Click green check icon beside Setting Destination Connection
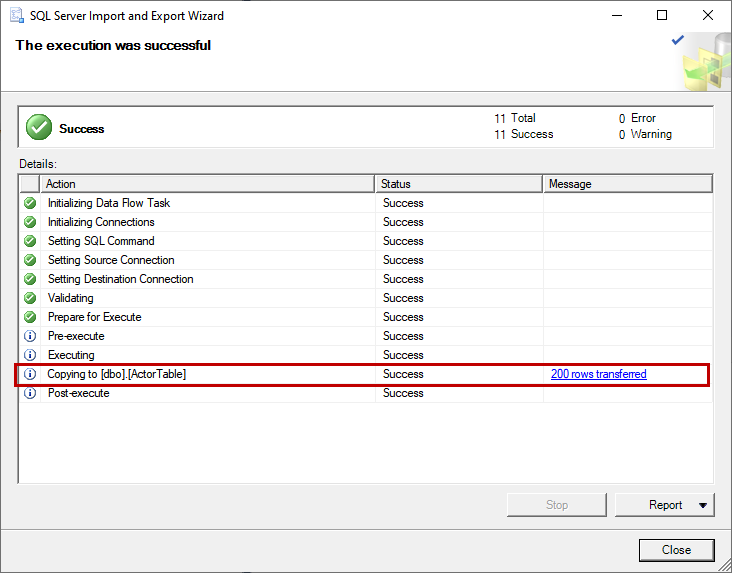The width and height of the screenshot is (732, 573). click(x=30, y=279)
